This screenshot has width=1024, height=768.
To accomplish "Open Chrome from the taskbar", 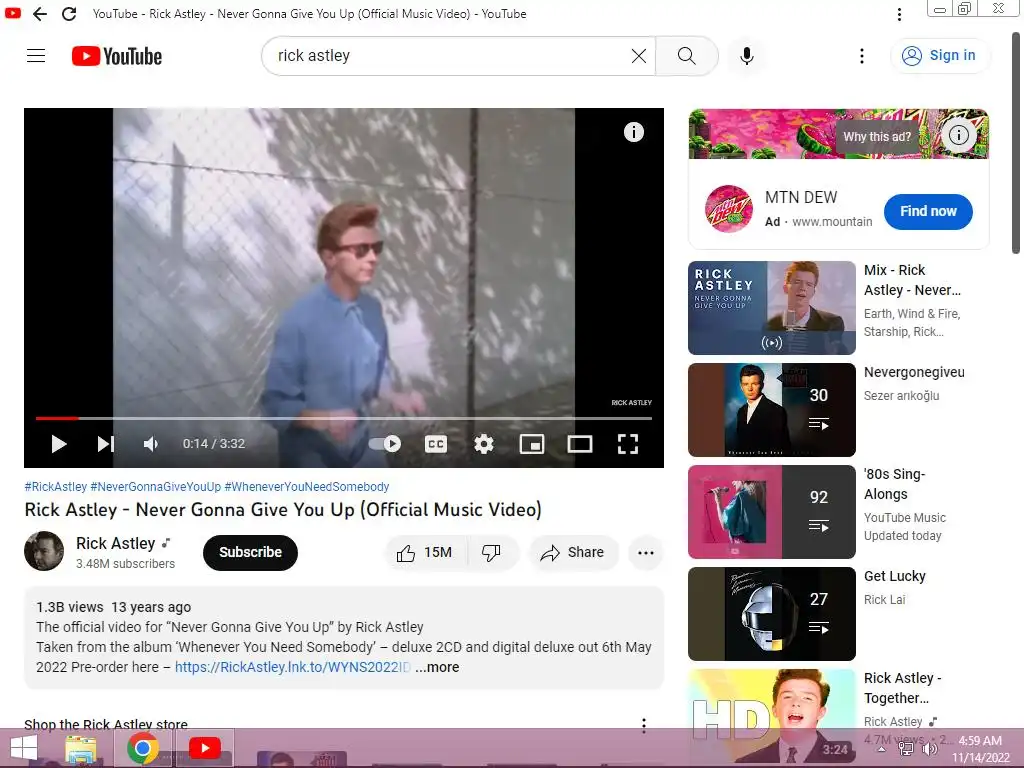I will click(x=142, y=748).
